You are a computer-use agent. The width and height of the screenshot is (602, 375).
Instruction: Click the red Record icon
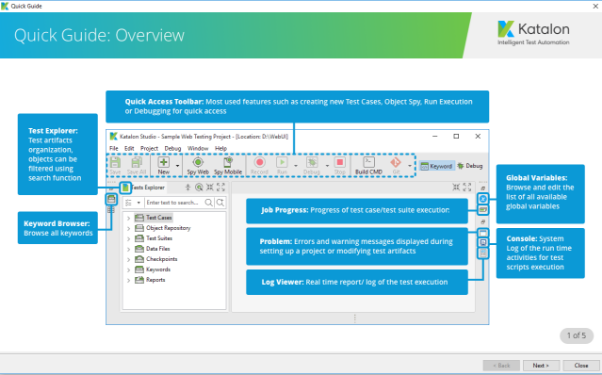click(x=260, y=162)
